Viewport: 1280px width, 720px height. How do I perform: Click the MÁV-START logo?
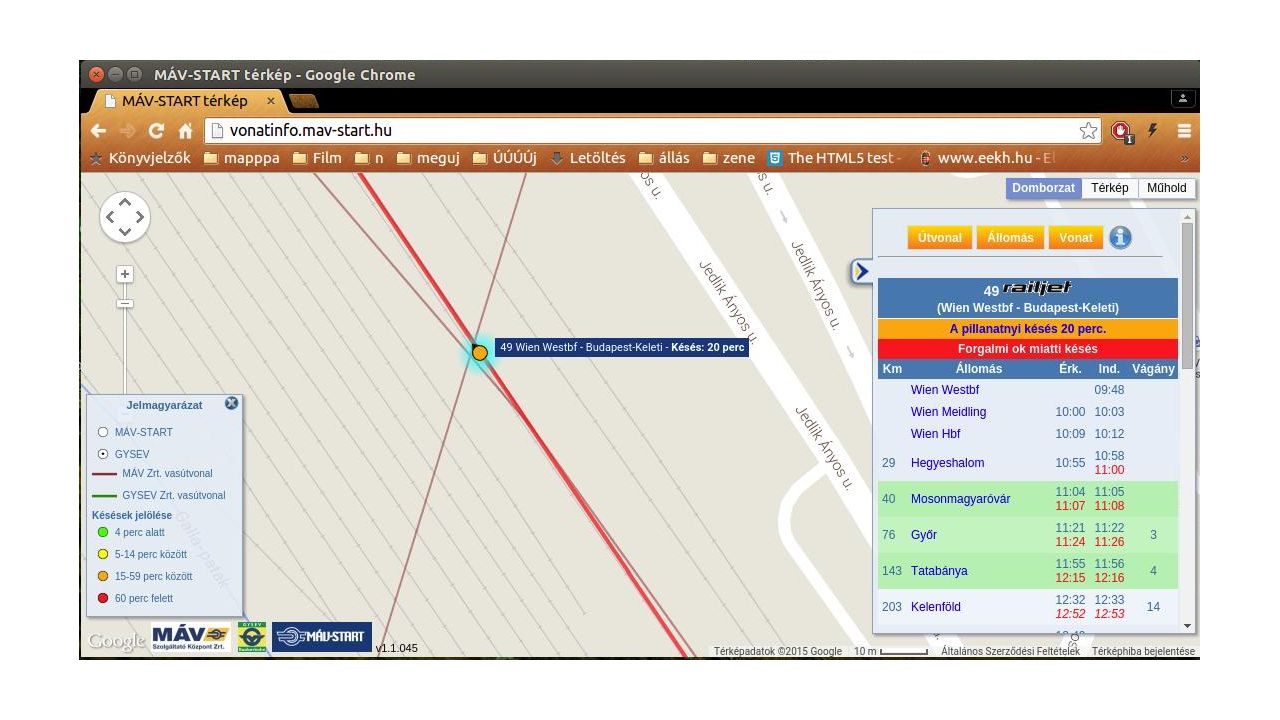tap(322, 637)
